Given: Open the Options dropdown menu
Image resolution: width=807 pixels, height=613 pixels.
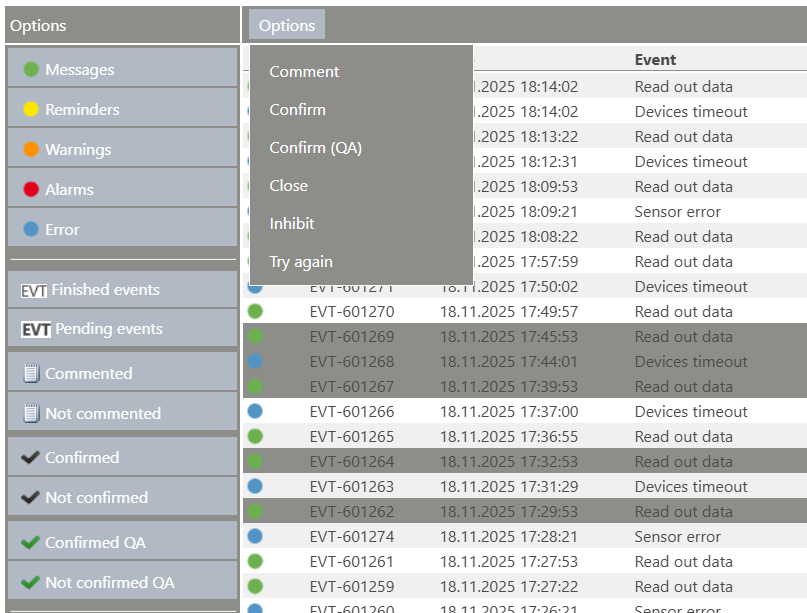Looking at the screenshot, I should tap(286, 24).
